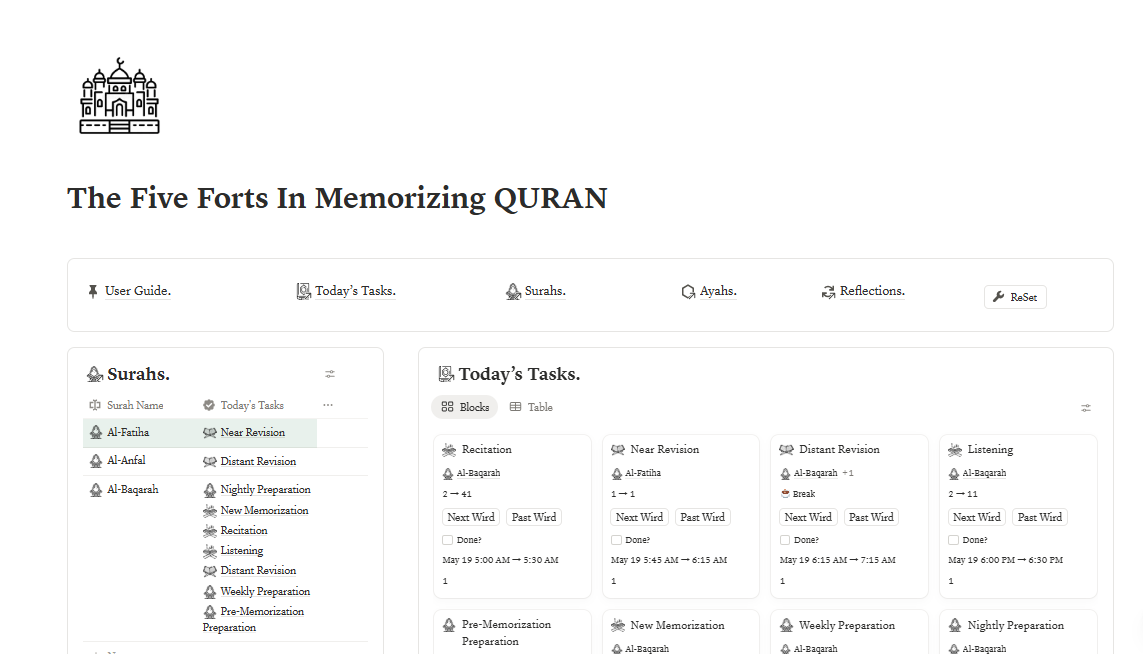Click the Nightly Preparation card icon
The image size is (1143, 654).
[x=955, y=626]
